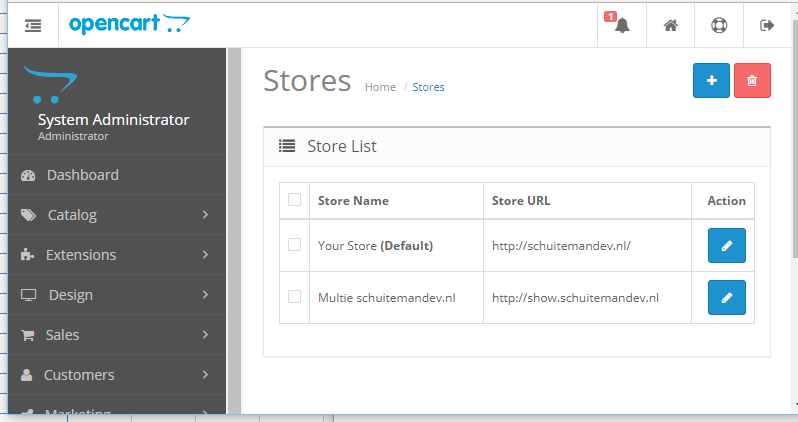Open the help lifebuoy icon
798x422 pixels.
coord(719,25)
